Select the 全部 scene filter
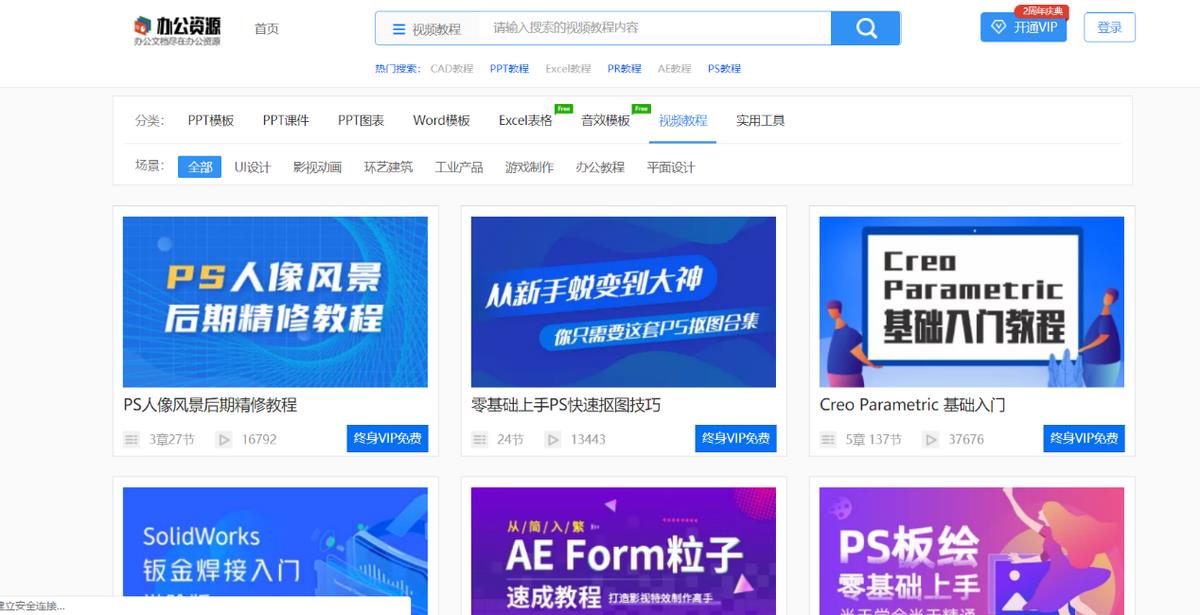This screenshot has width=1200, height=615. pyautogui.click(x=200, y=167)
